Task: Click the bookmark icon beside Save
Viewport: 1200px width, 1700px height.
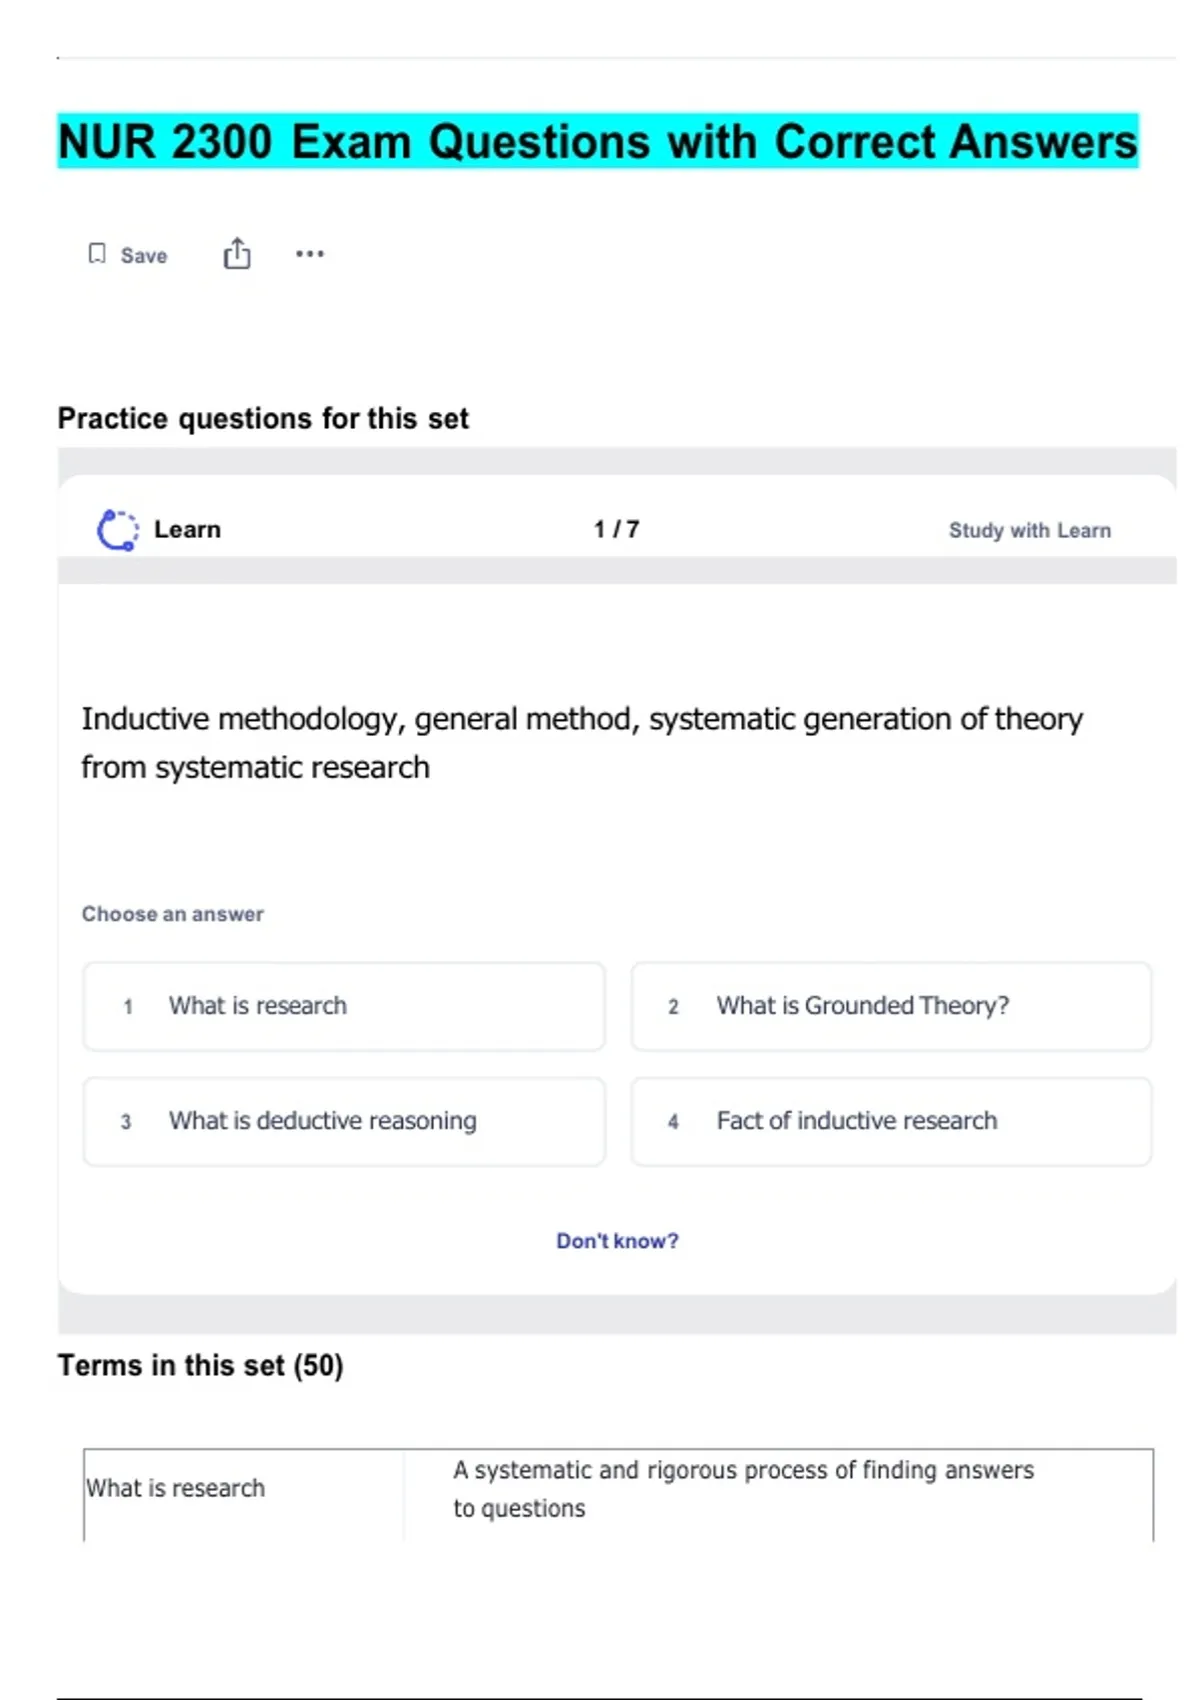Action: click(x=97, y=254)
